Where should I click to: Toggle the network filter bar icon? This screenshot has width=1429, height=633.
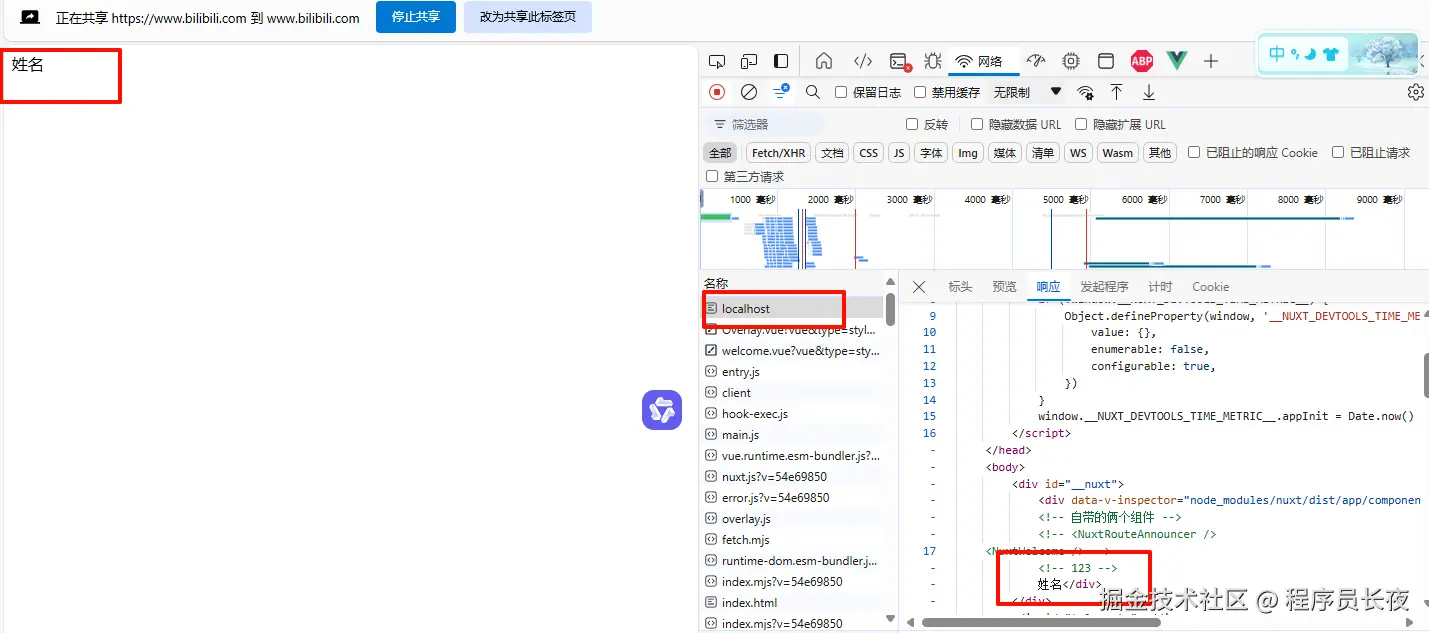point(781,92)
